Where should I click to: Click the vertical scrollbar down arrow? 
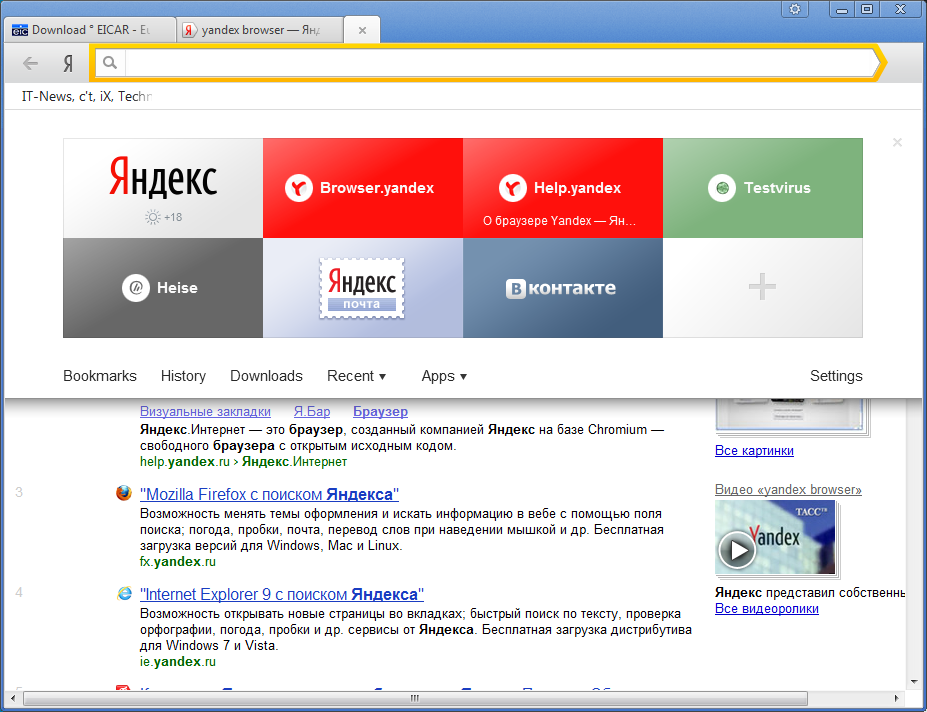point(914,682)
